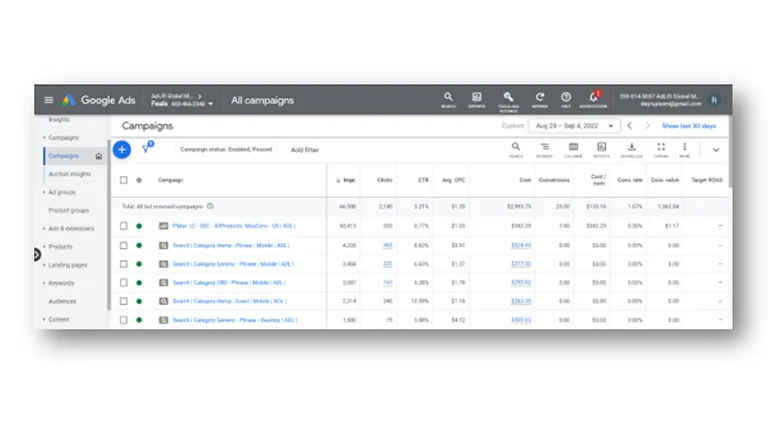The width and height of the screenshot is (768, 424).
Task: Click the home icon beside Campaigns
Action: 99,156
